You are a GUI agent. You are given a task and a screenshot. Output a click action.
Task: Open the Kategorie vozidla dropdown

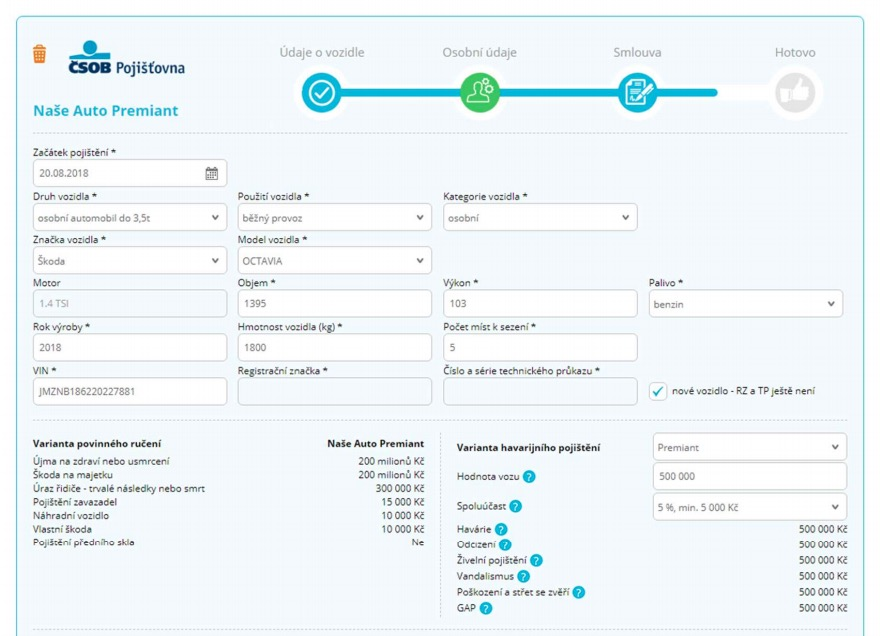click(x=540, y=217)
